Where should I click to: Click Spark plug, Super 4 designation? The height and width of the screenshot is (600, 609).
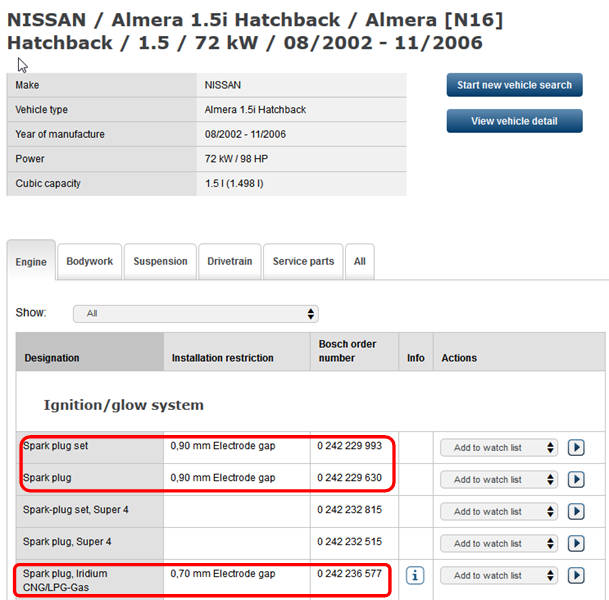coord(67,541)
